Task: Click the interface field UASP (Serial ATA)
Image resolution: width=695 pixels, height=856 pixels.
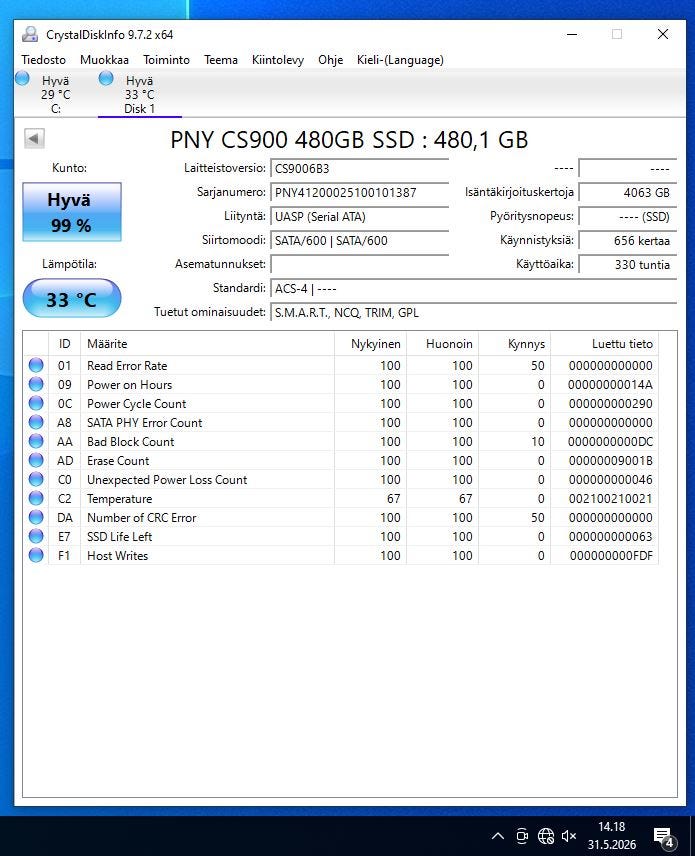Action: (359, 217)
